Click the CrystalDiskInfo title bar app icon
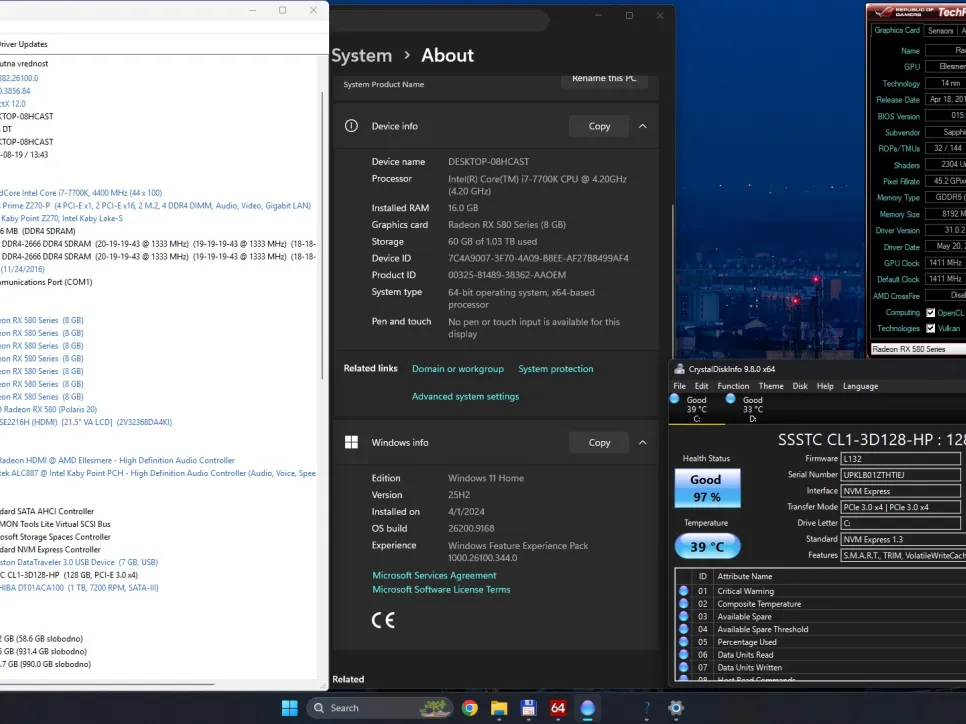 (680, 369)
